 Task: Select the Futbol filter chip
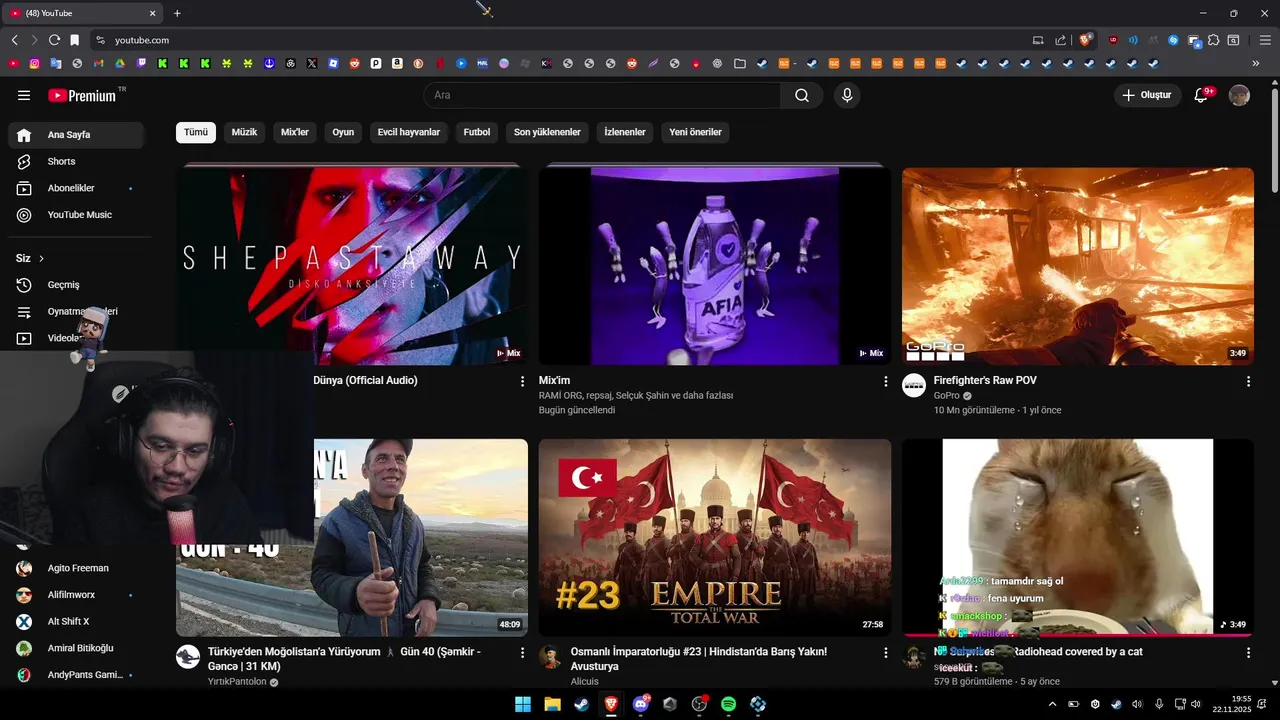pos(477,132)
